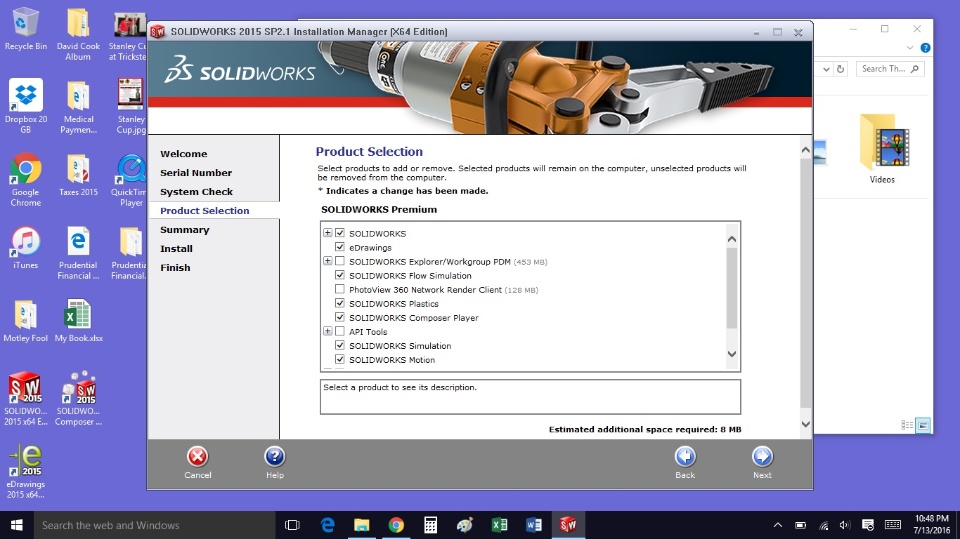Image resolution: width=960 pixels, height=539 pixels.
Task: Open the Explorer address bar dropdown
Action: pos(826,69)
